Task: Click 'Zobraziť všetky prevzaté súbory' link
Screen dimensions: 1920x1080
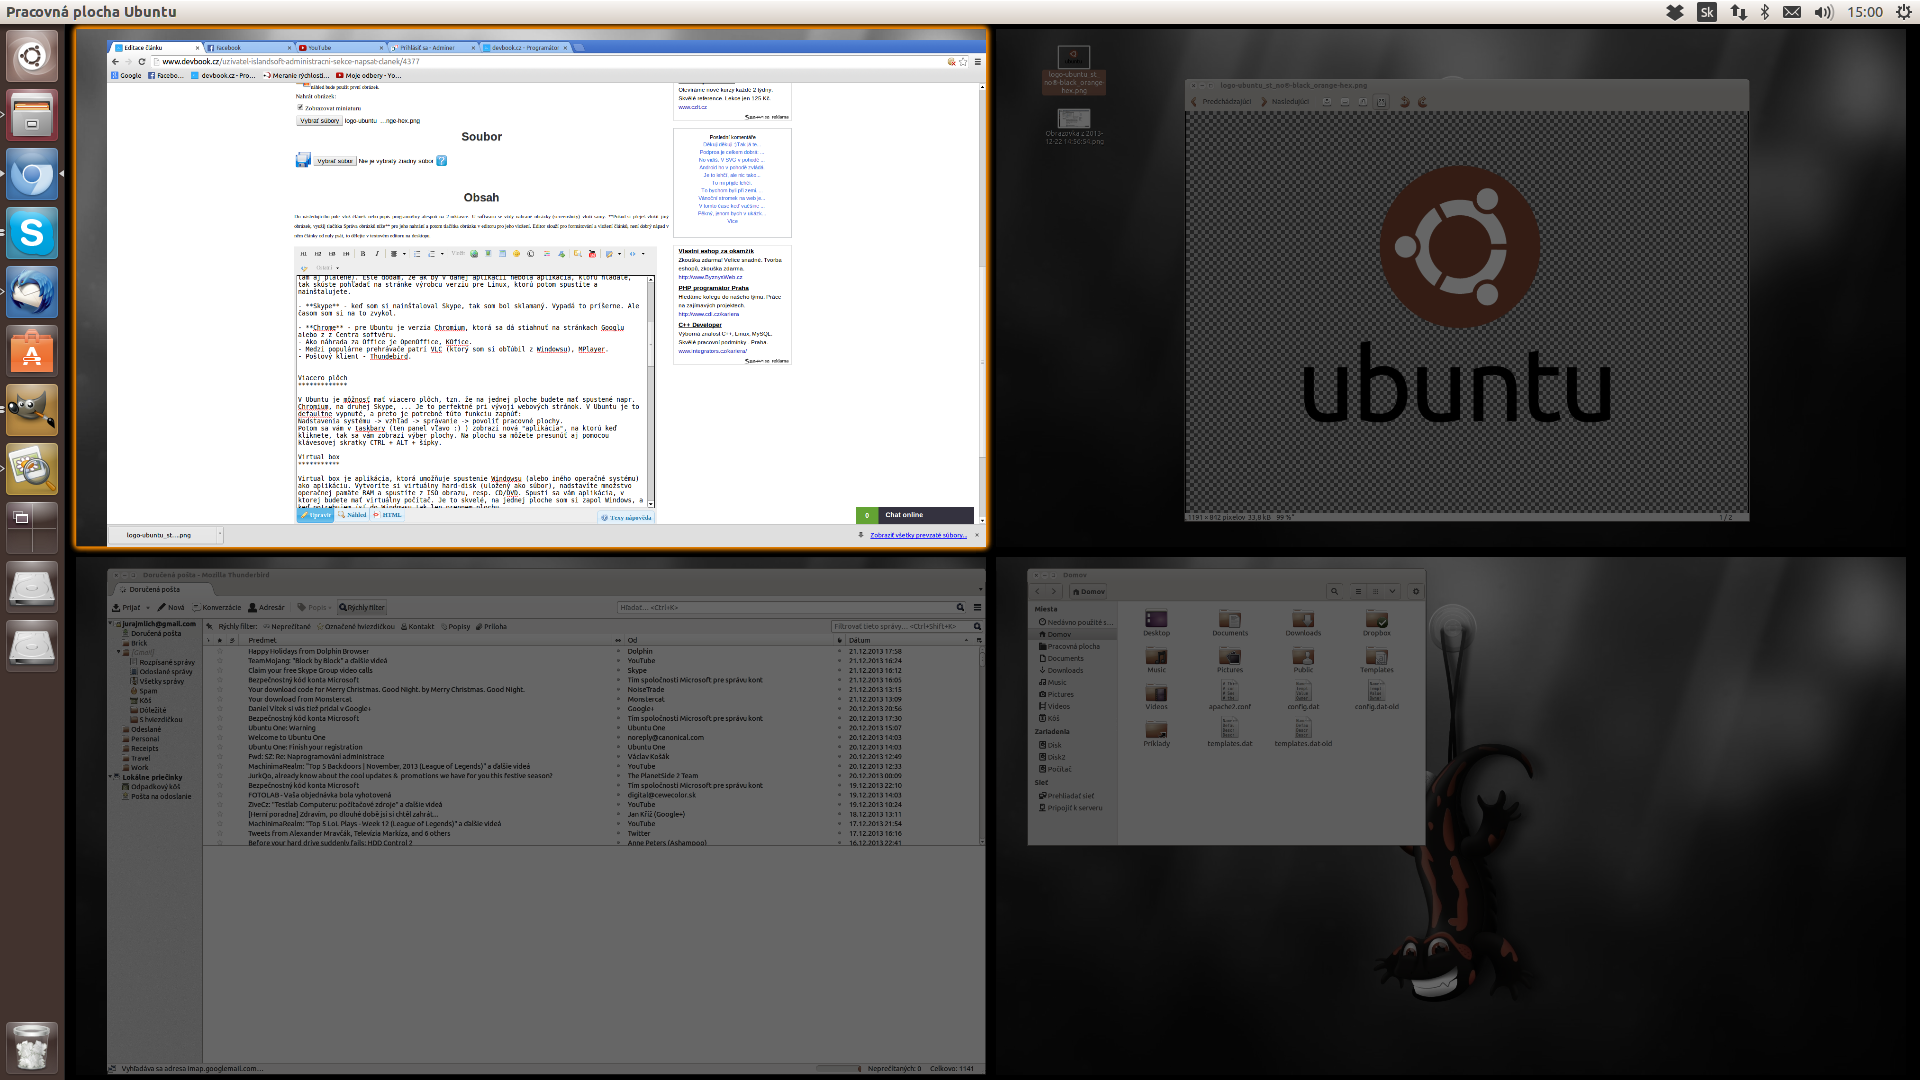Action: coord(917,535)
